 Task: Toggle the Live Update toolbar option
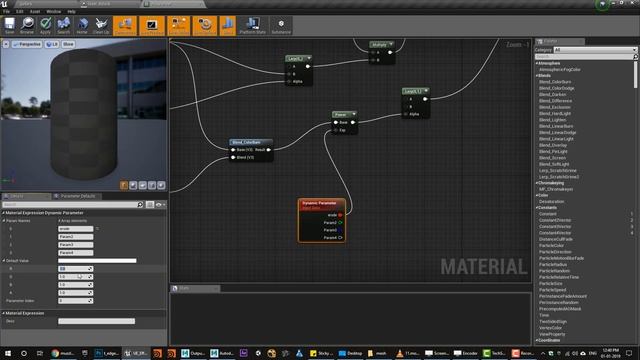click(x=204, y=25)
